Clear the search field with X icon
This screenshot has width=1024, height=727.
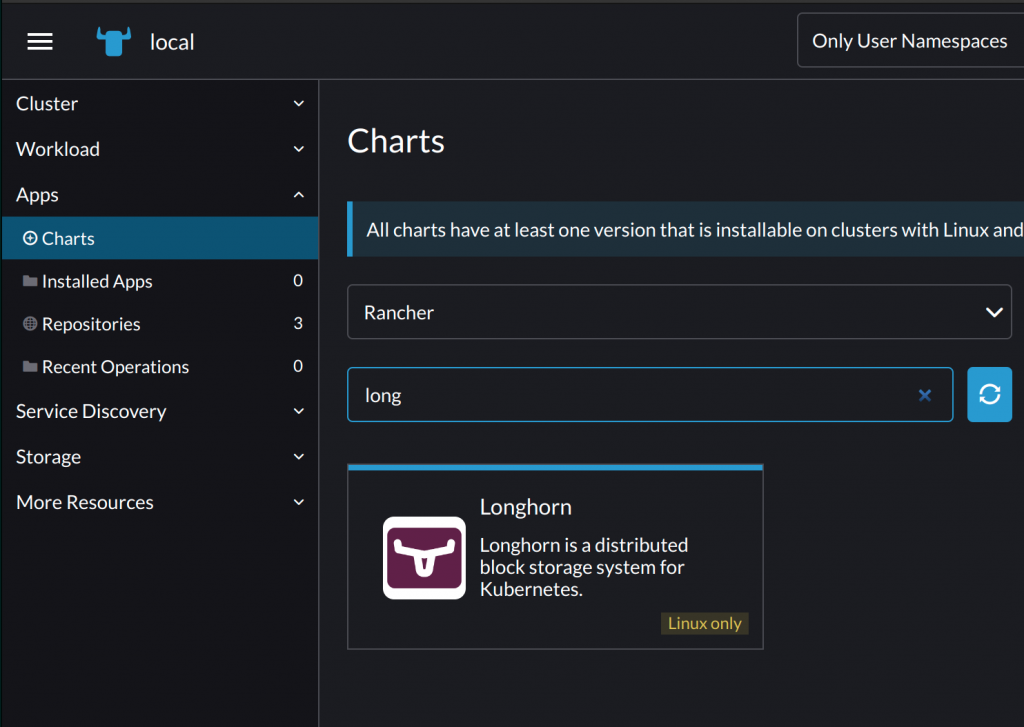click(925, 395)
